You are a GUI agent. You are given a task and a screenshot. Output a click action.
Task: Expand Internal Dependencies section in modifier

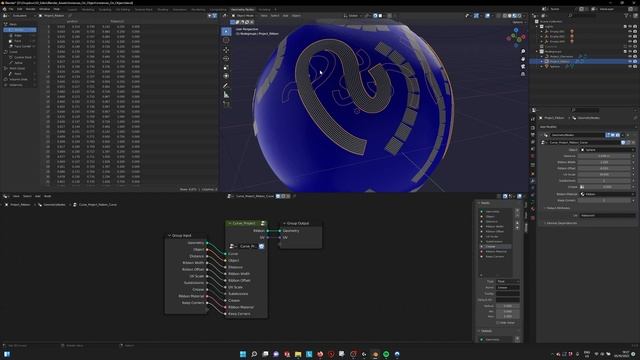(561, 223)
